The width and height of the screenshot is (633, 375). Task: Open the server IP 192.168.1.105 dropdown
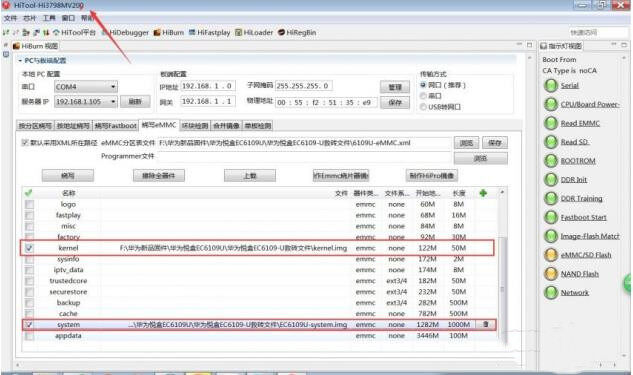(x=86, y=101)
